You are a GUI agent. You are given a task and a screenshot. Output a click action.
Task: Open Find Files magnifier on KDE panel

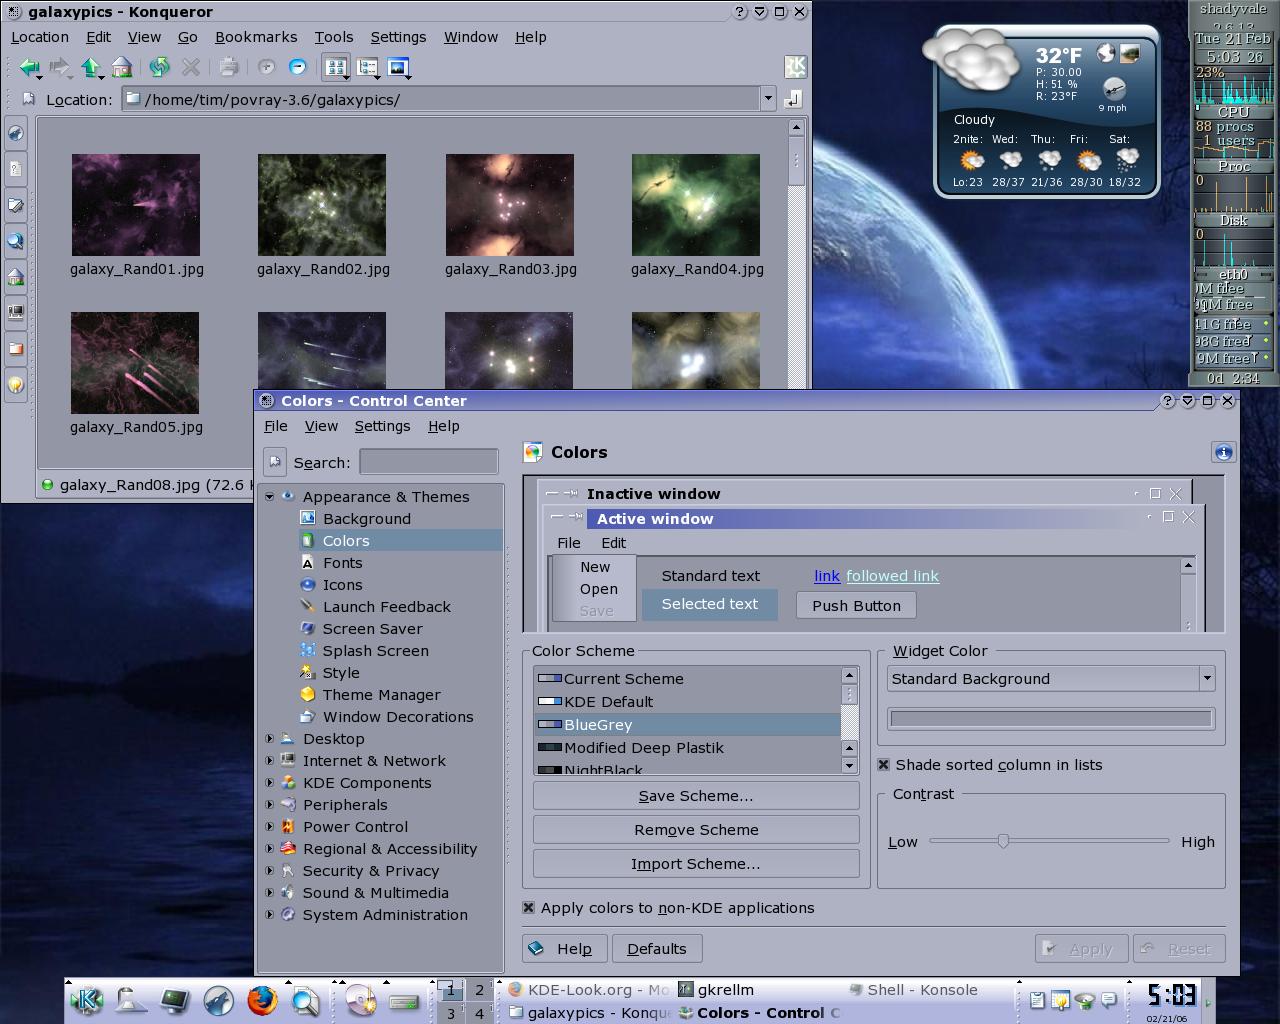[x=305, y=1000]
